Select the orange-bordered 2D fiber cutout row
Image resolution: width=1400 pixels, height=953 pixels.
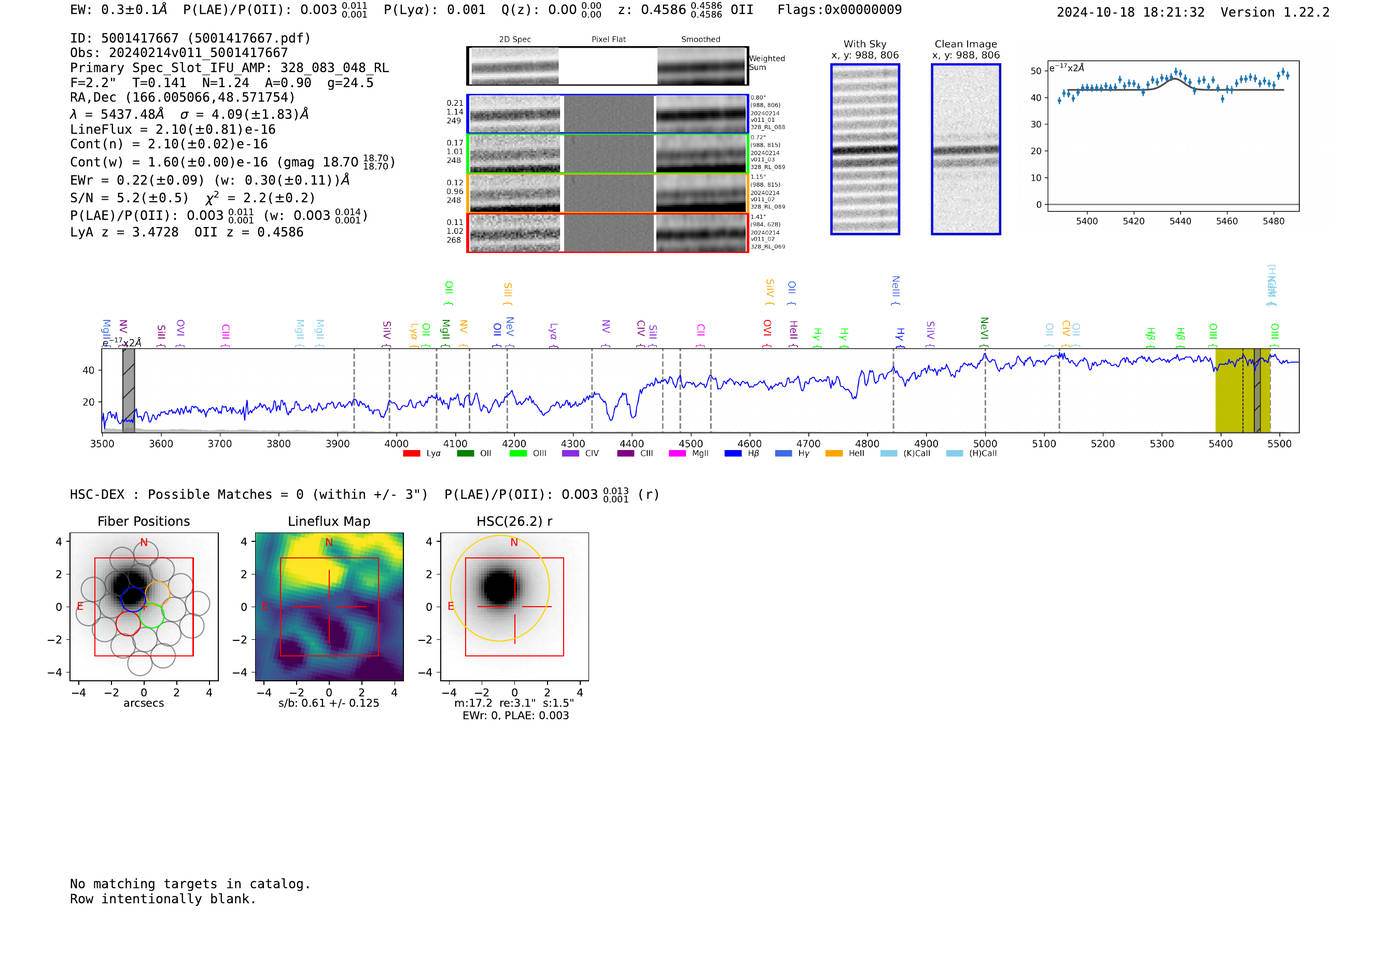pos(607,193)
